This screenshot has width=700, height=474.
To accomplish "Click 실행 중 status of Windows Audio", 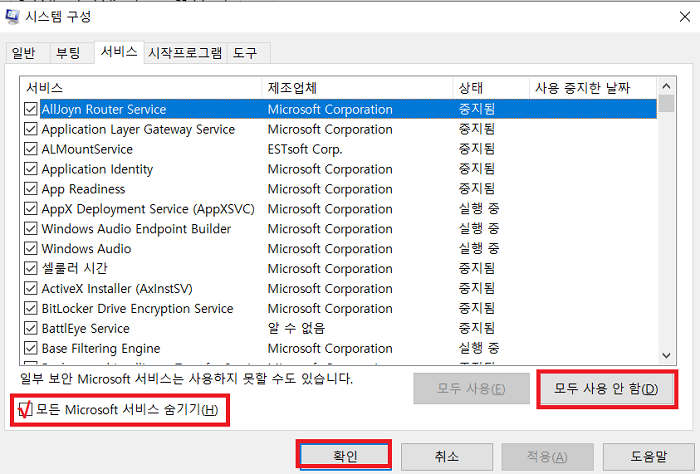I will (479, 249).
